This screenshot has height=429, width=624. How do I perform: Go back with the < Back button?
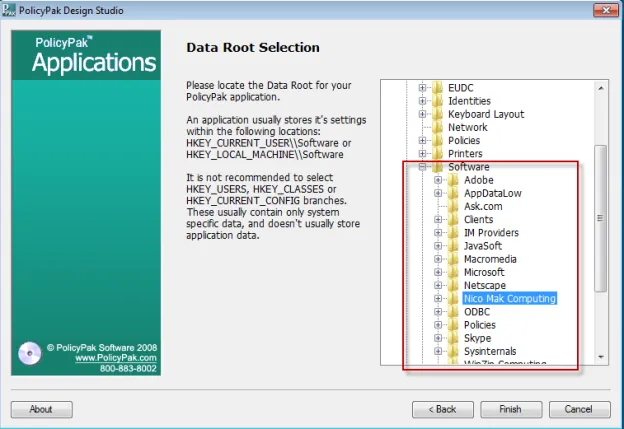443,409
